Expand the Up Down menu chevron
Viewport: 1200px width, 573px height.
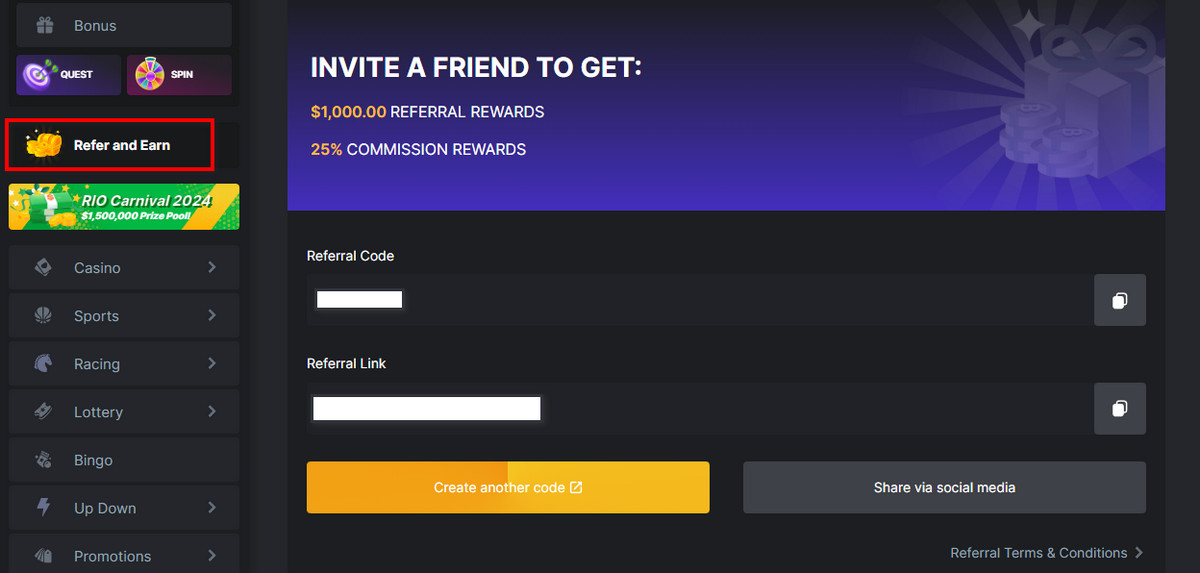pyautogui.click(x=212, y=507)
